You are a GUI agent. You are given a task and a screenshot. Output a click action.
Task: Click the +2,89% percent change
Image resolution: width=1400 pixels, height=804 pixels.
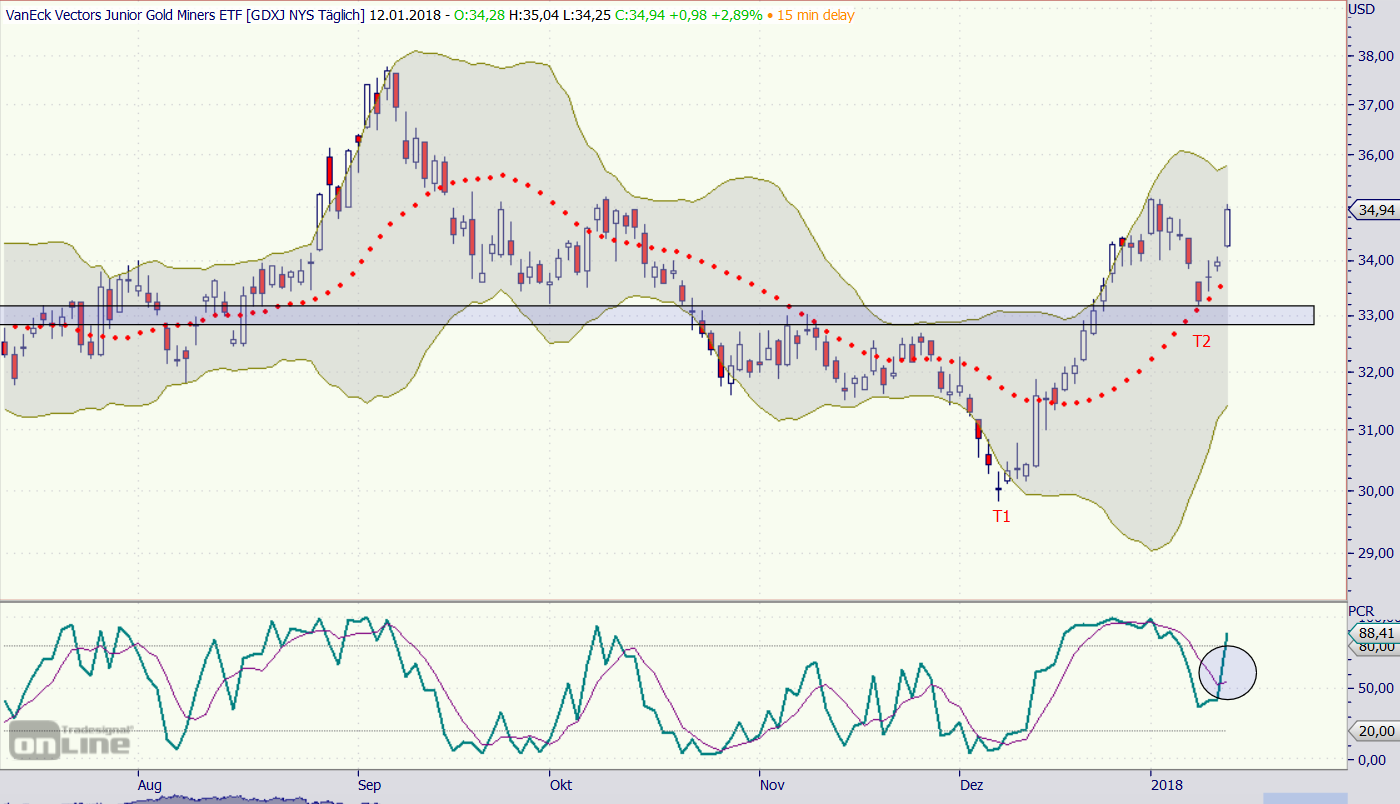click(736, 15)
